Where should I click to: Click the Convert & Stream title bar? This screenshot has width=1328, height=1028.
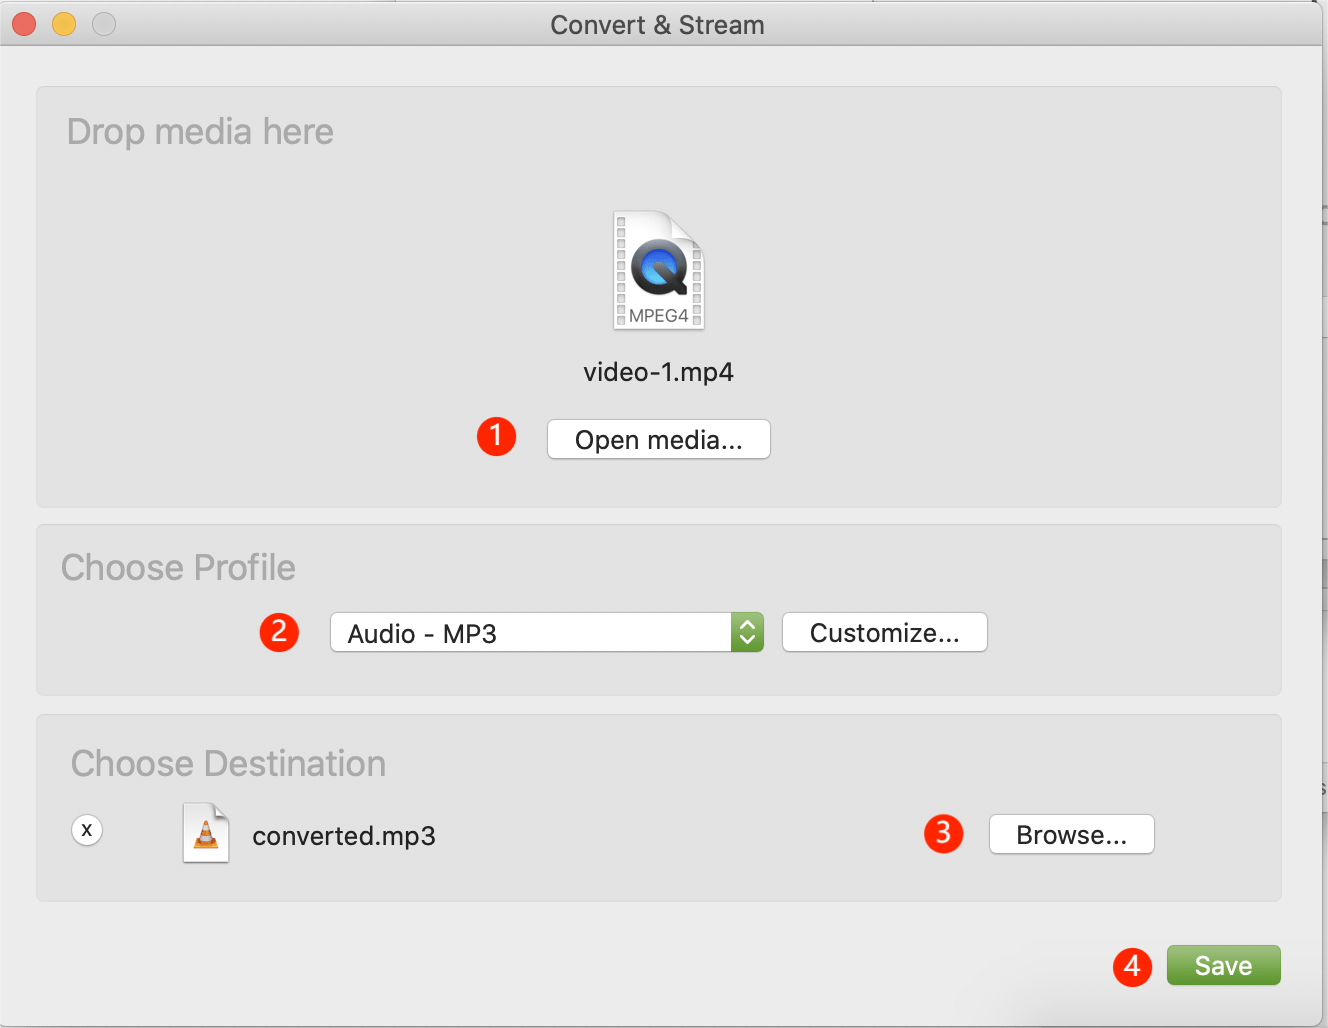pyautogui.click(x=657, y=24)
